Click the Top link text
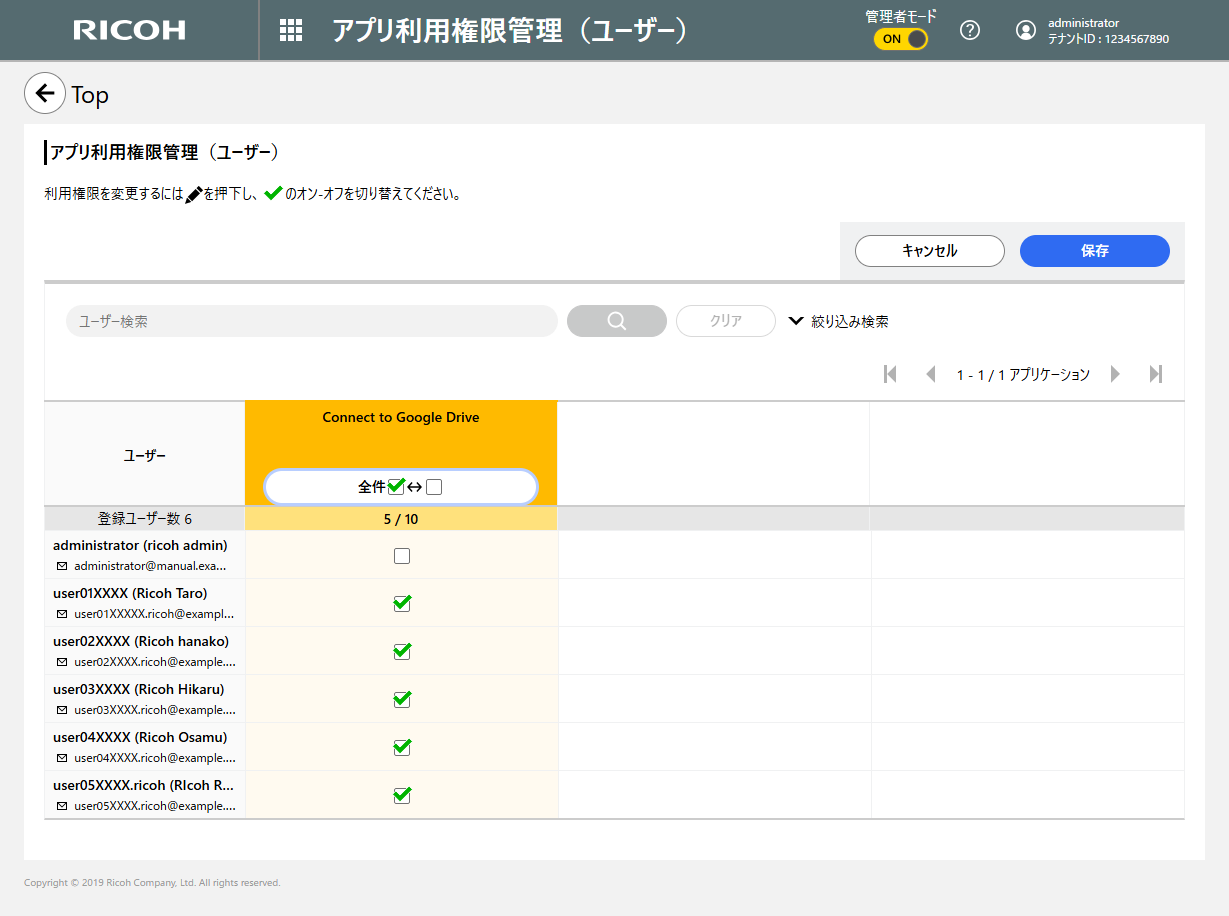Image resolution: width=1229 pixels, height=916 pixels. point(90,95)
